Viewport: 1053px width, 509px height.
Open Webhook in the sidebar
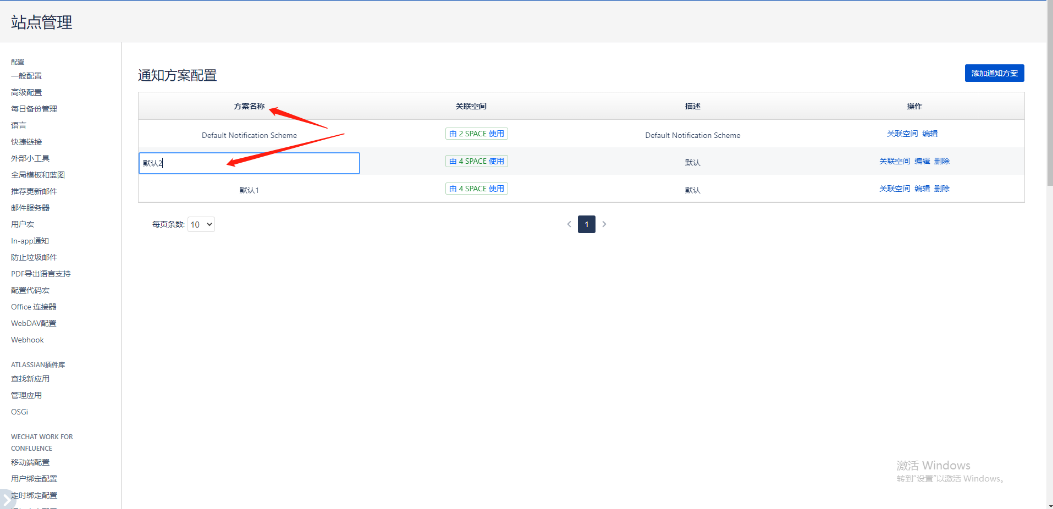[x=27, y=340]
